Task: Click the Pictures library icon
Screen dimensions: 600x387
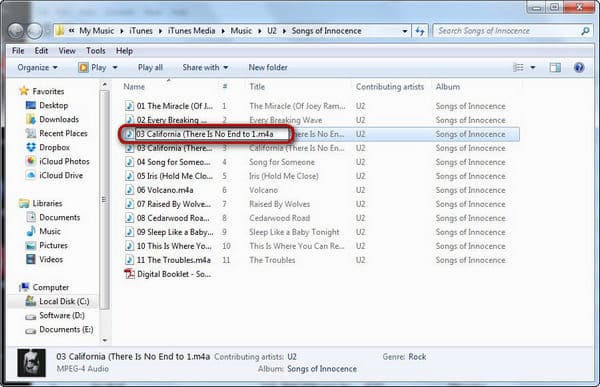Action: click(x=31, y=245)
